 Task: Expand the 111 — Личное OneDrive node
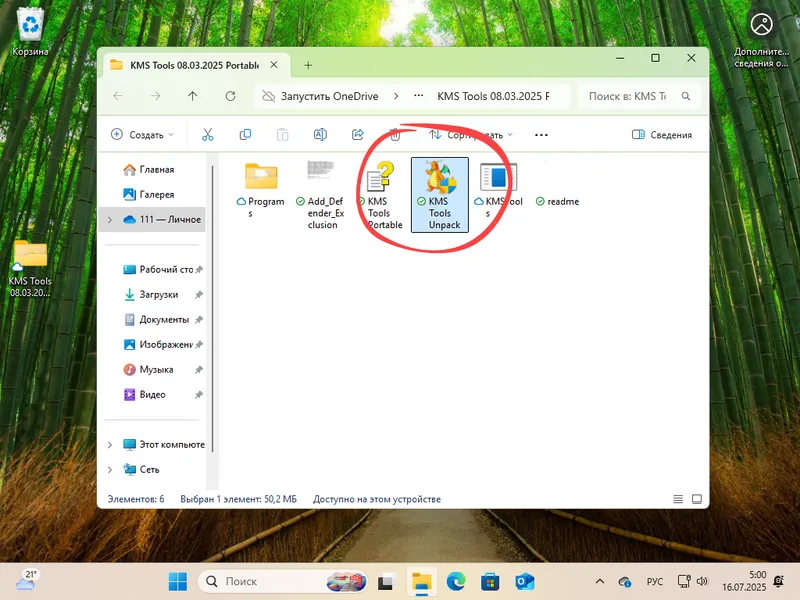click(x=110, y=219)
